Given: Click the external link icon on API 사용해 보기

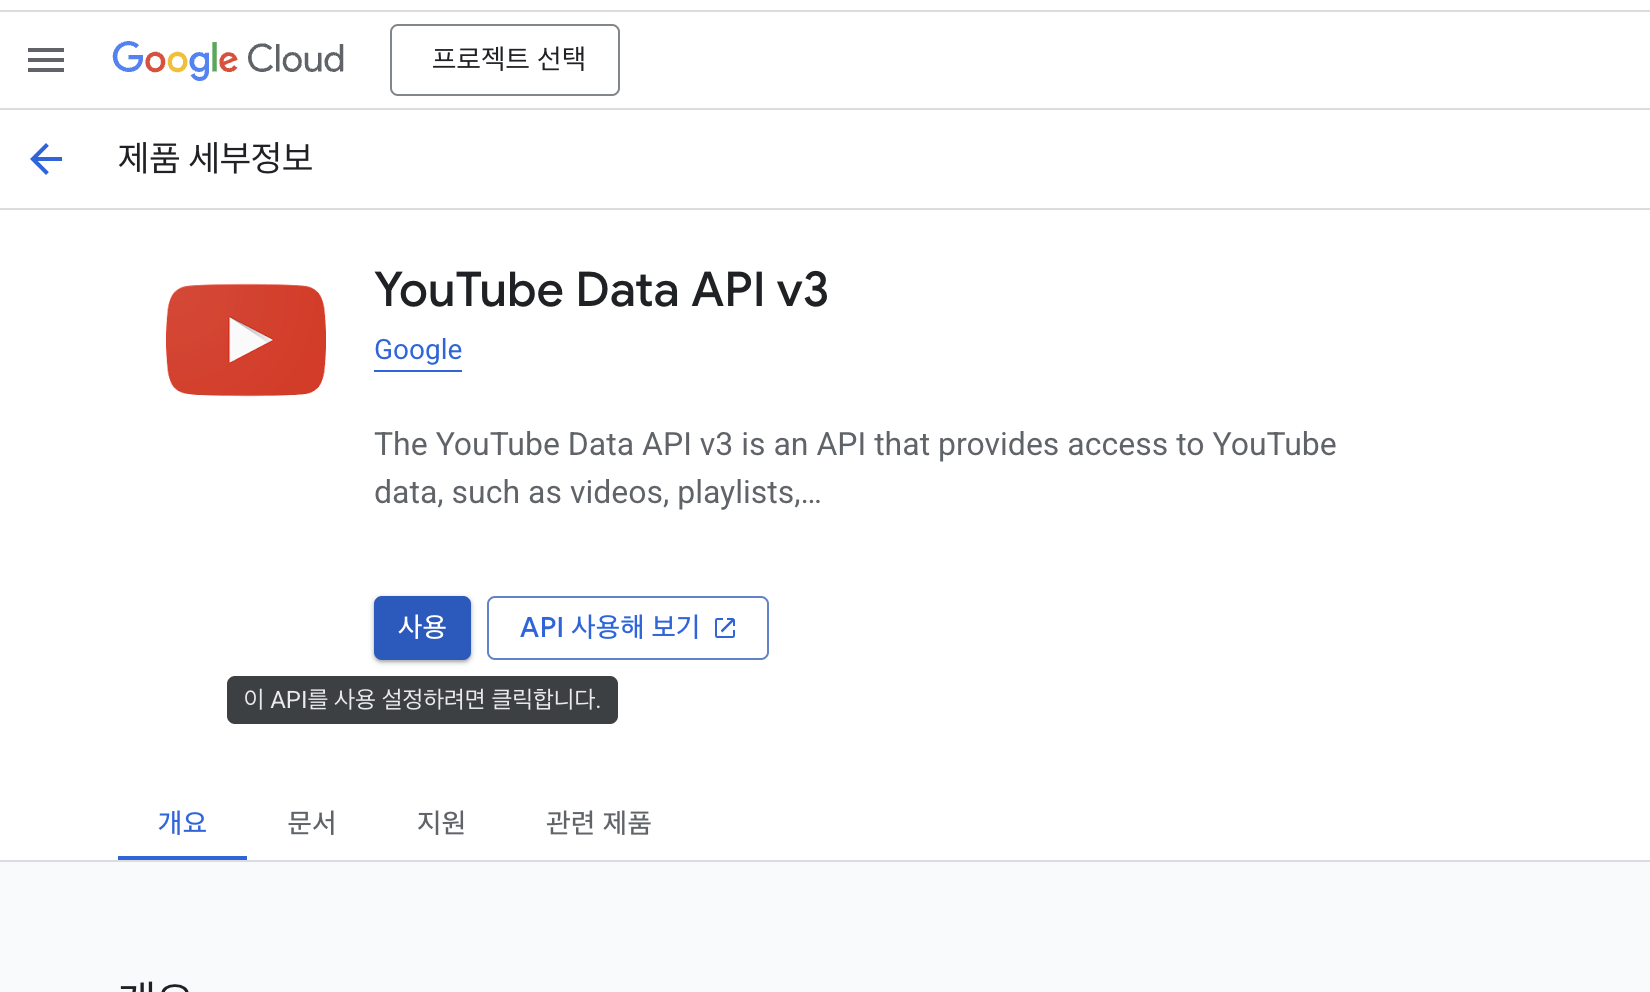Looking at the screenshot, I should pos(724,627).
